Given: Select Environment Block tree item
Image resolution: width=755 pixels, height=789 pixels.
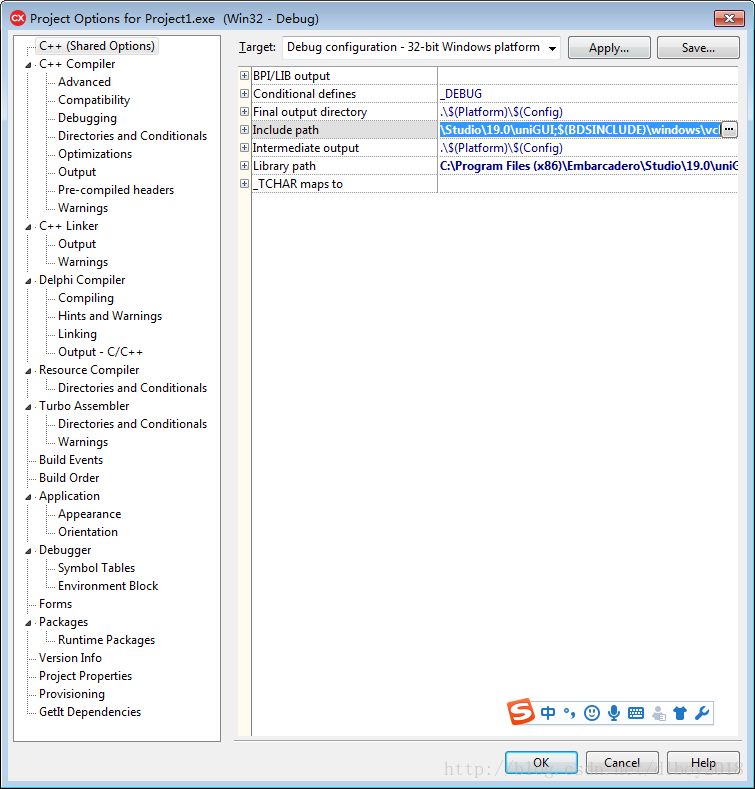Looking at the screenshot, I should pyautogui.click(x=108, y=586).
